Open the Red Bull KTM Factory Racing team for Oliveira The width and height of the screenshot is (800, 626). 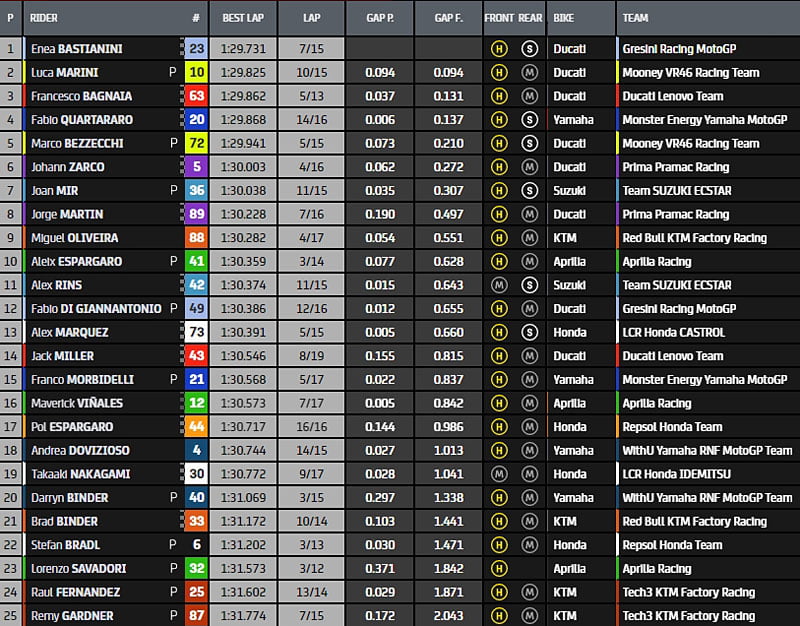pyautogui.click(x=694, y=238)
